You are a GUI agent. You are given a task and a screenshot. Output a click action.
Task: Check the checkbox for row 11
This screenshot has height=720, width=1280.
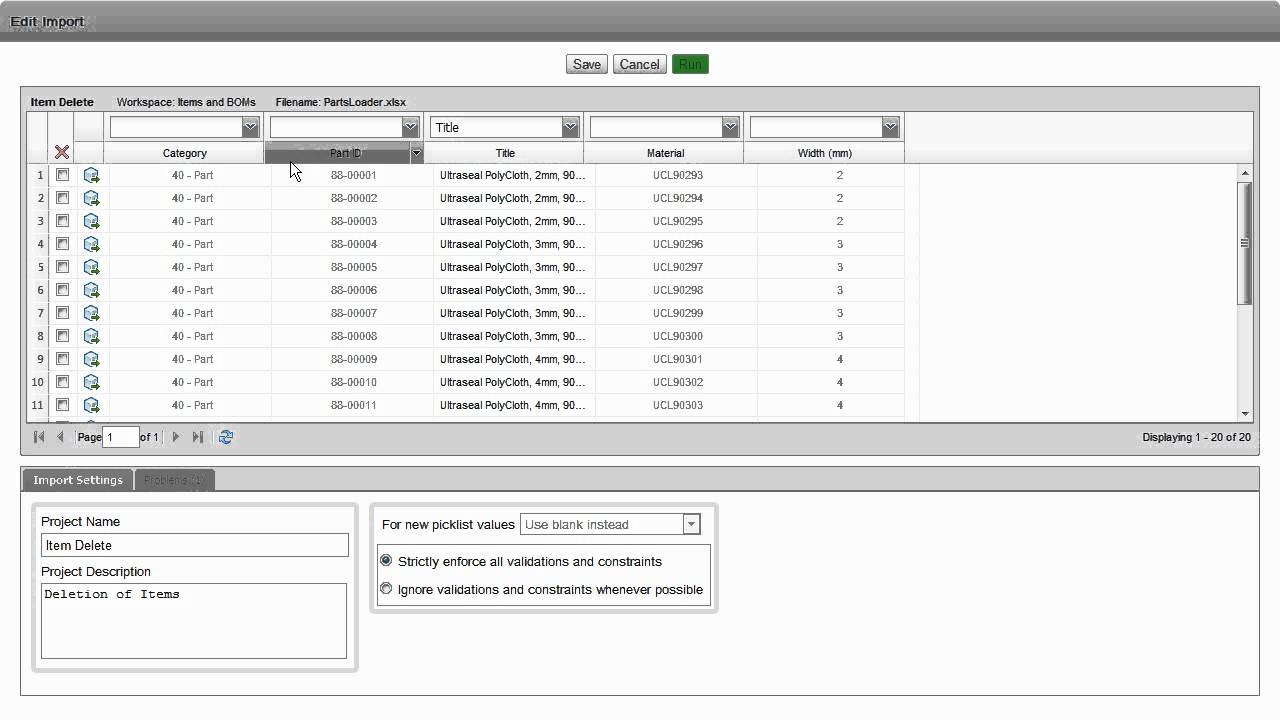click(62, 405)
